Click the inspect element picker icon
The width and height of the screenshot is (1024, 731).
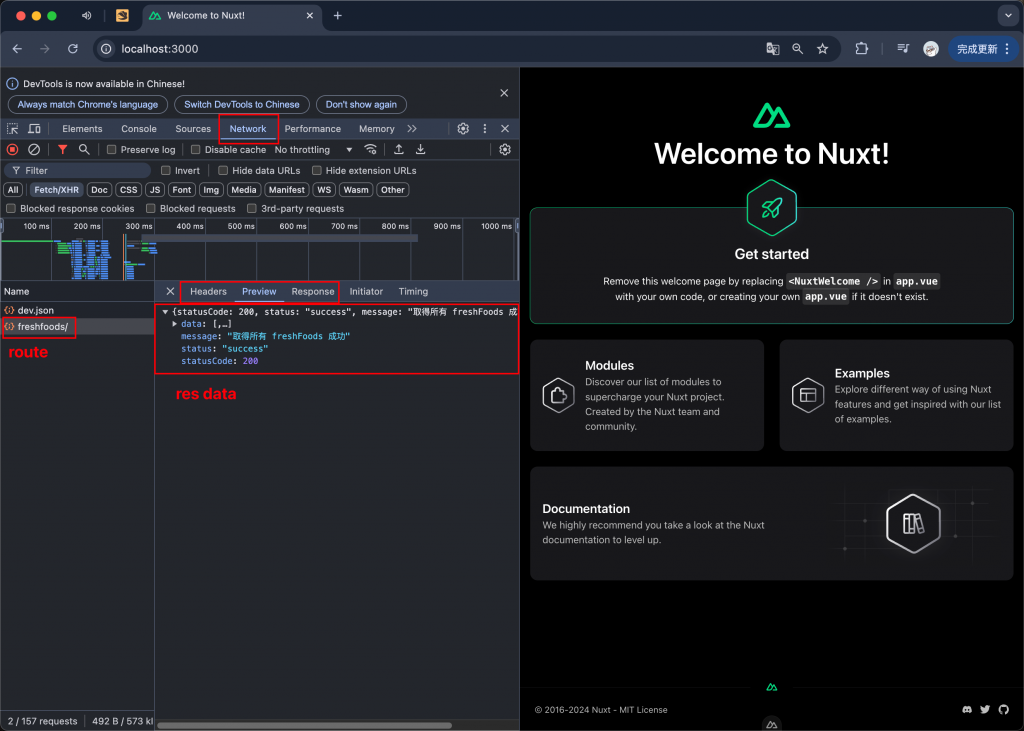click(x=12, y=129)
